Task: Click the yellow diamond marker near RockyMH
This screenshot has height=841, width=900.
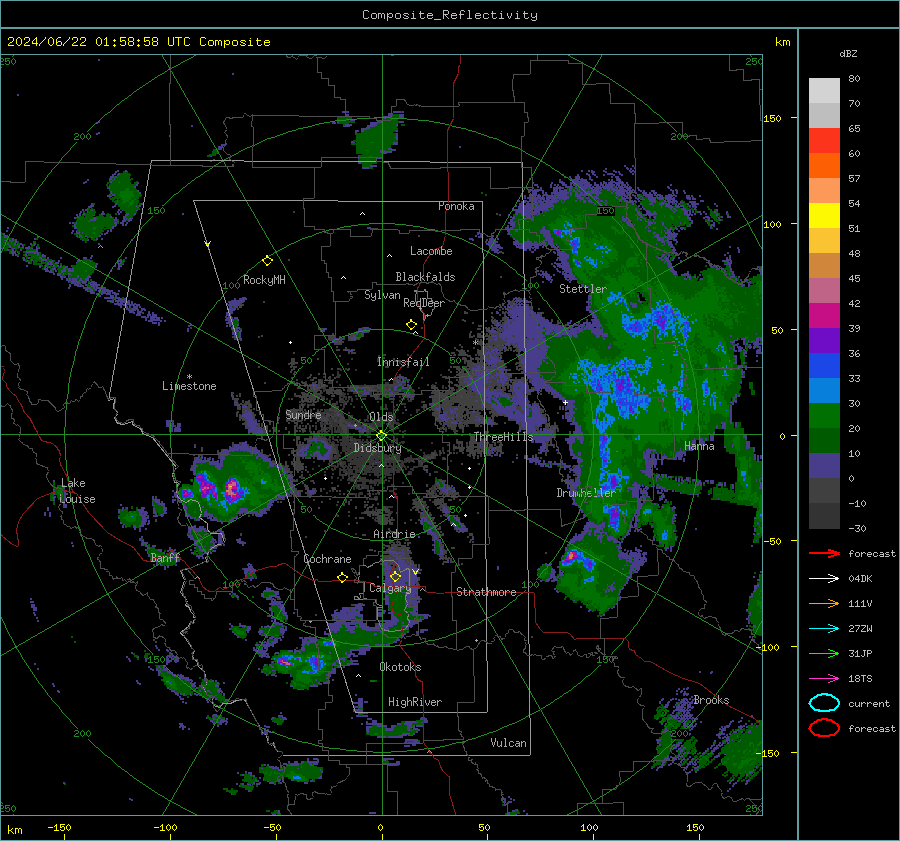Action: coord(267,261)
